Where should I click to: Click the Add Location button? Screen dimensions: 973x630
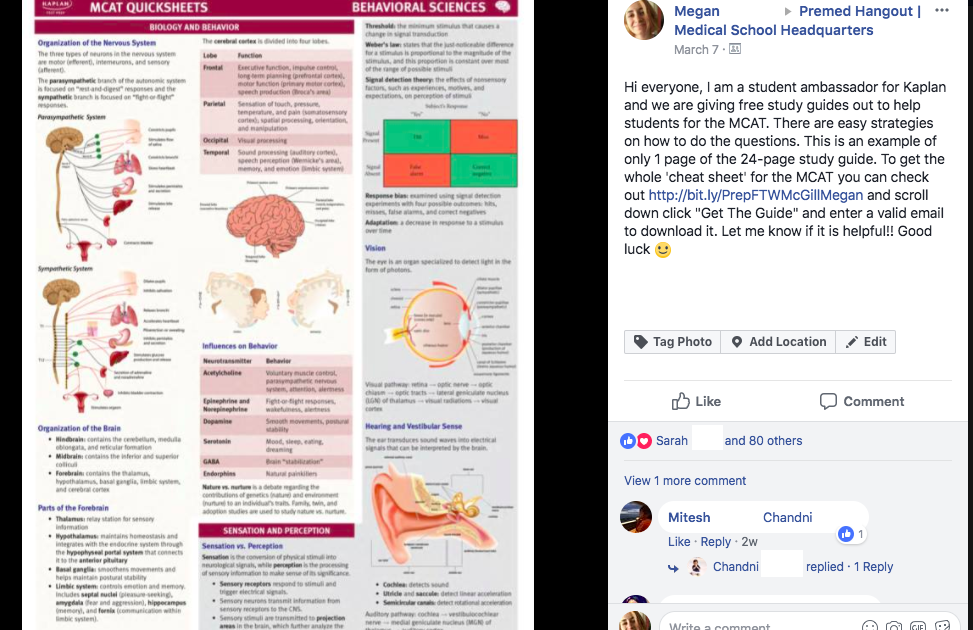(778, 342)
